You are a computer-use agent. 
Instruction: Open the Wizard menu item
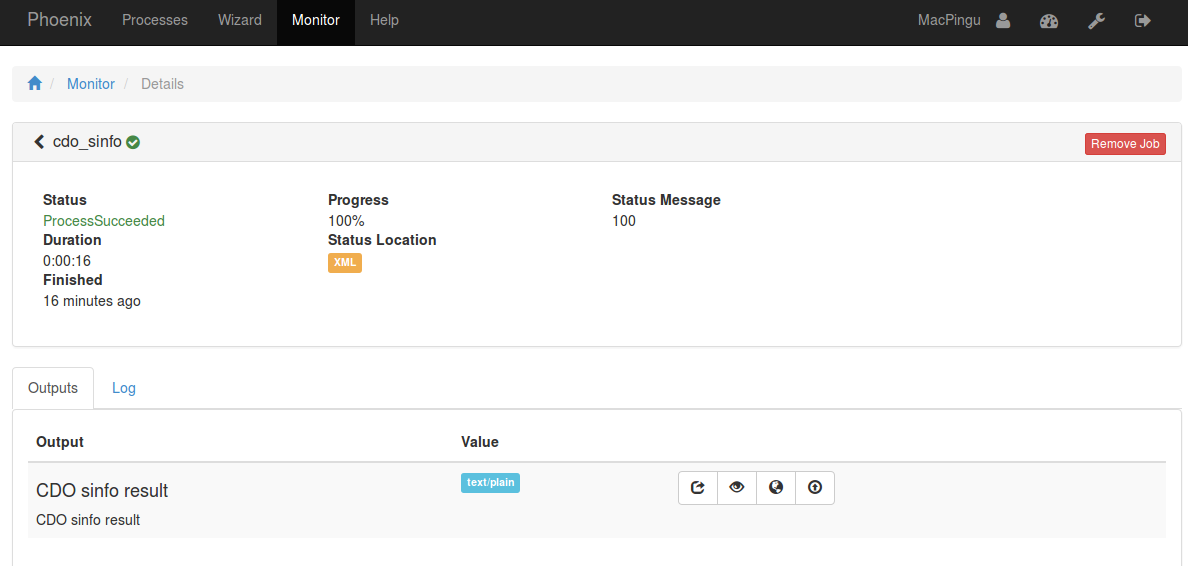click(x=240, y=20)
